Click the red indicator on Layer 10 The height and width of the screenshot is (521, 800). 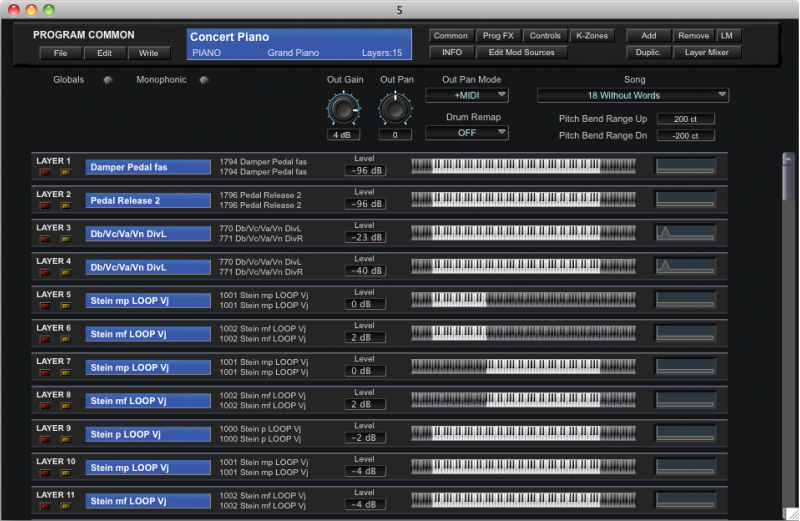coord(44,473)
